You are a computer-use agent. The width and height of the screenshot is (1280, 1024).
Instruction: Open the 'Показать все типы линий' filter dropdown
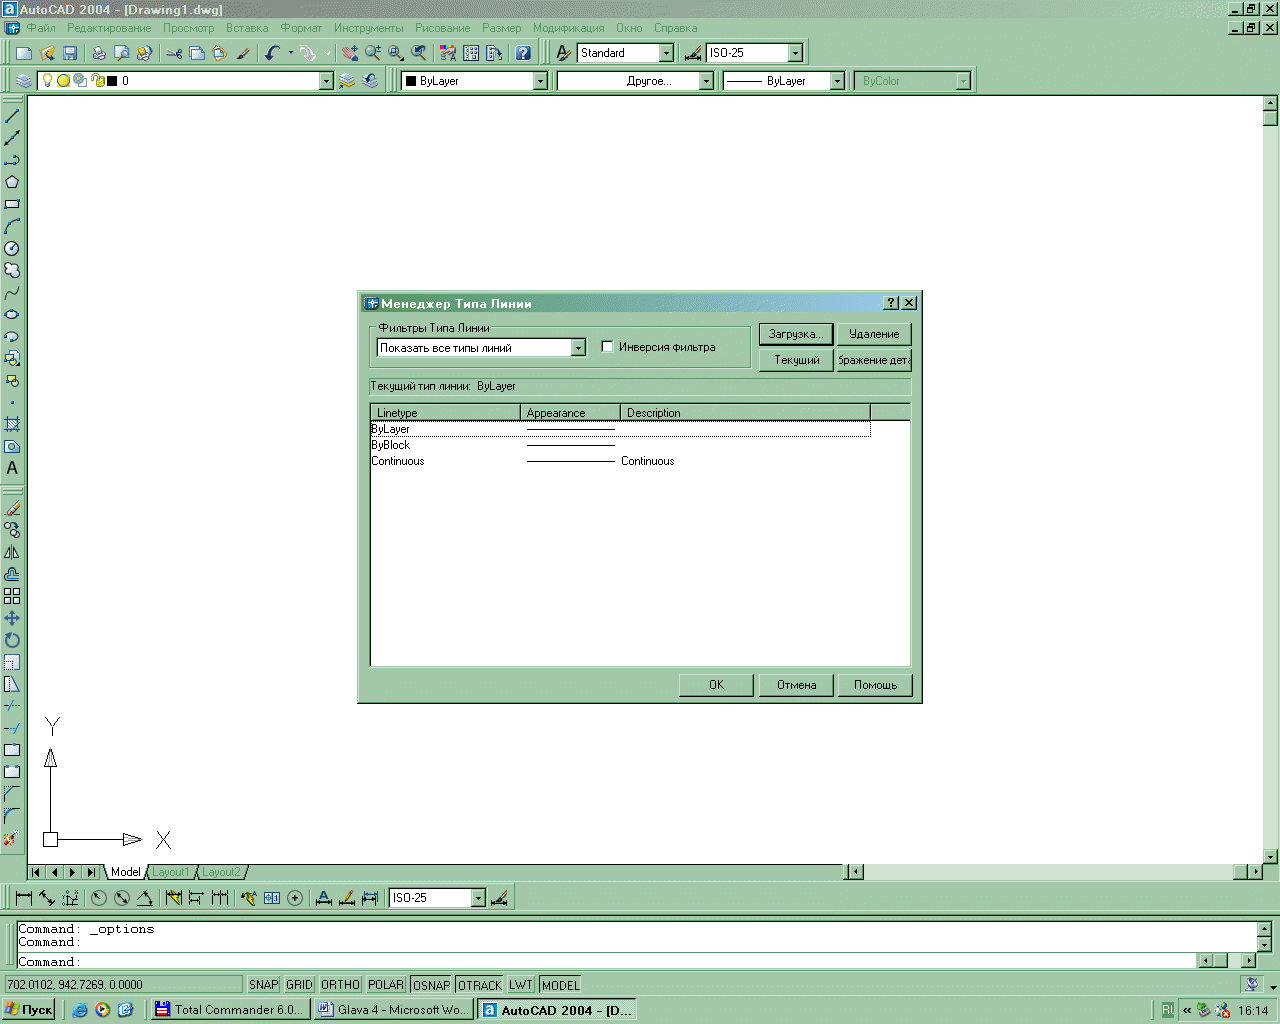pos(578,348)
